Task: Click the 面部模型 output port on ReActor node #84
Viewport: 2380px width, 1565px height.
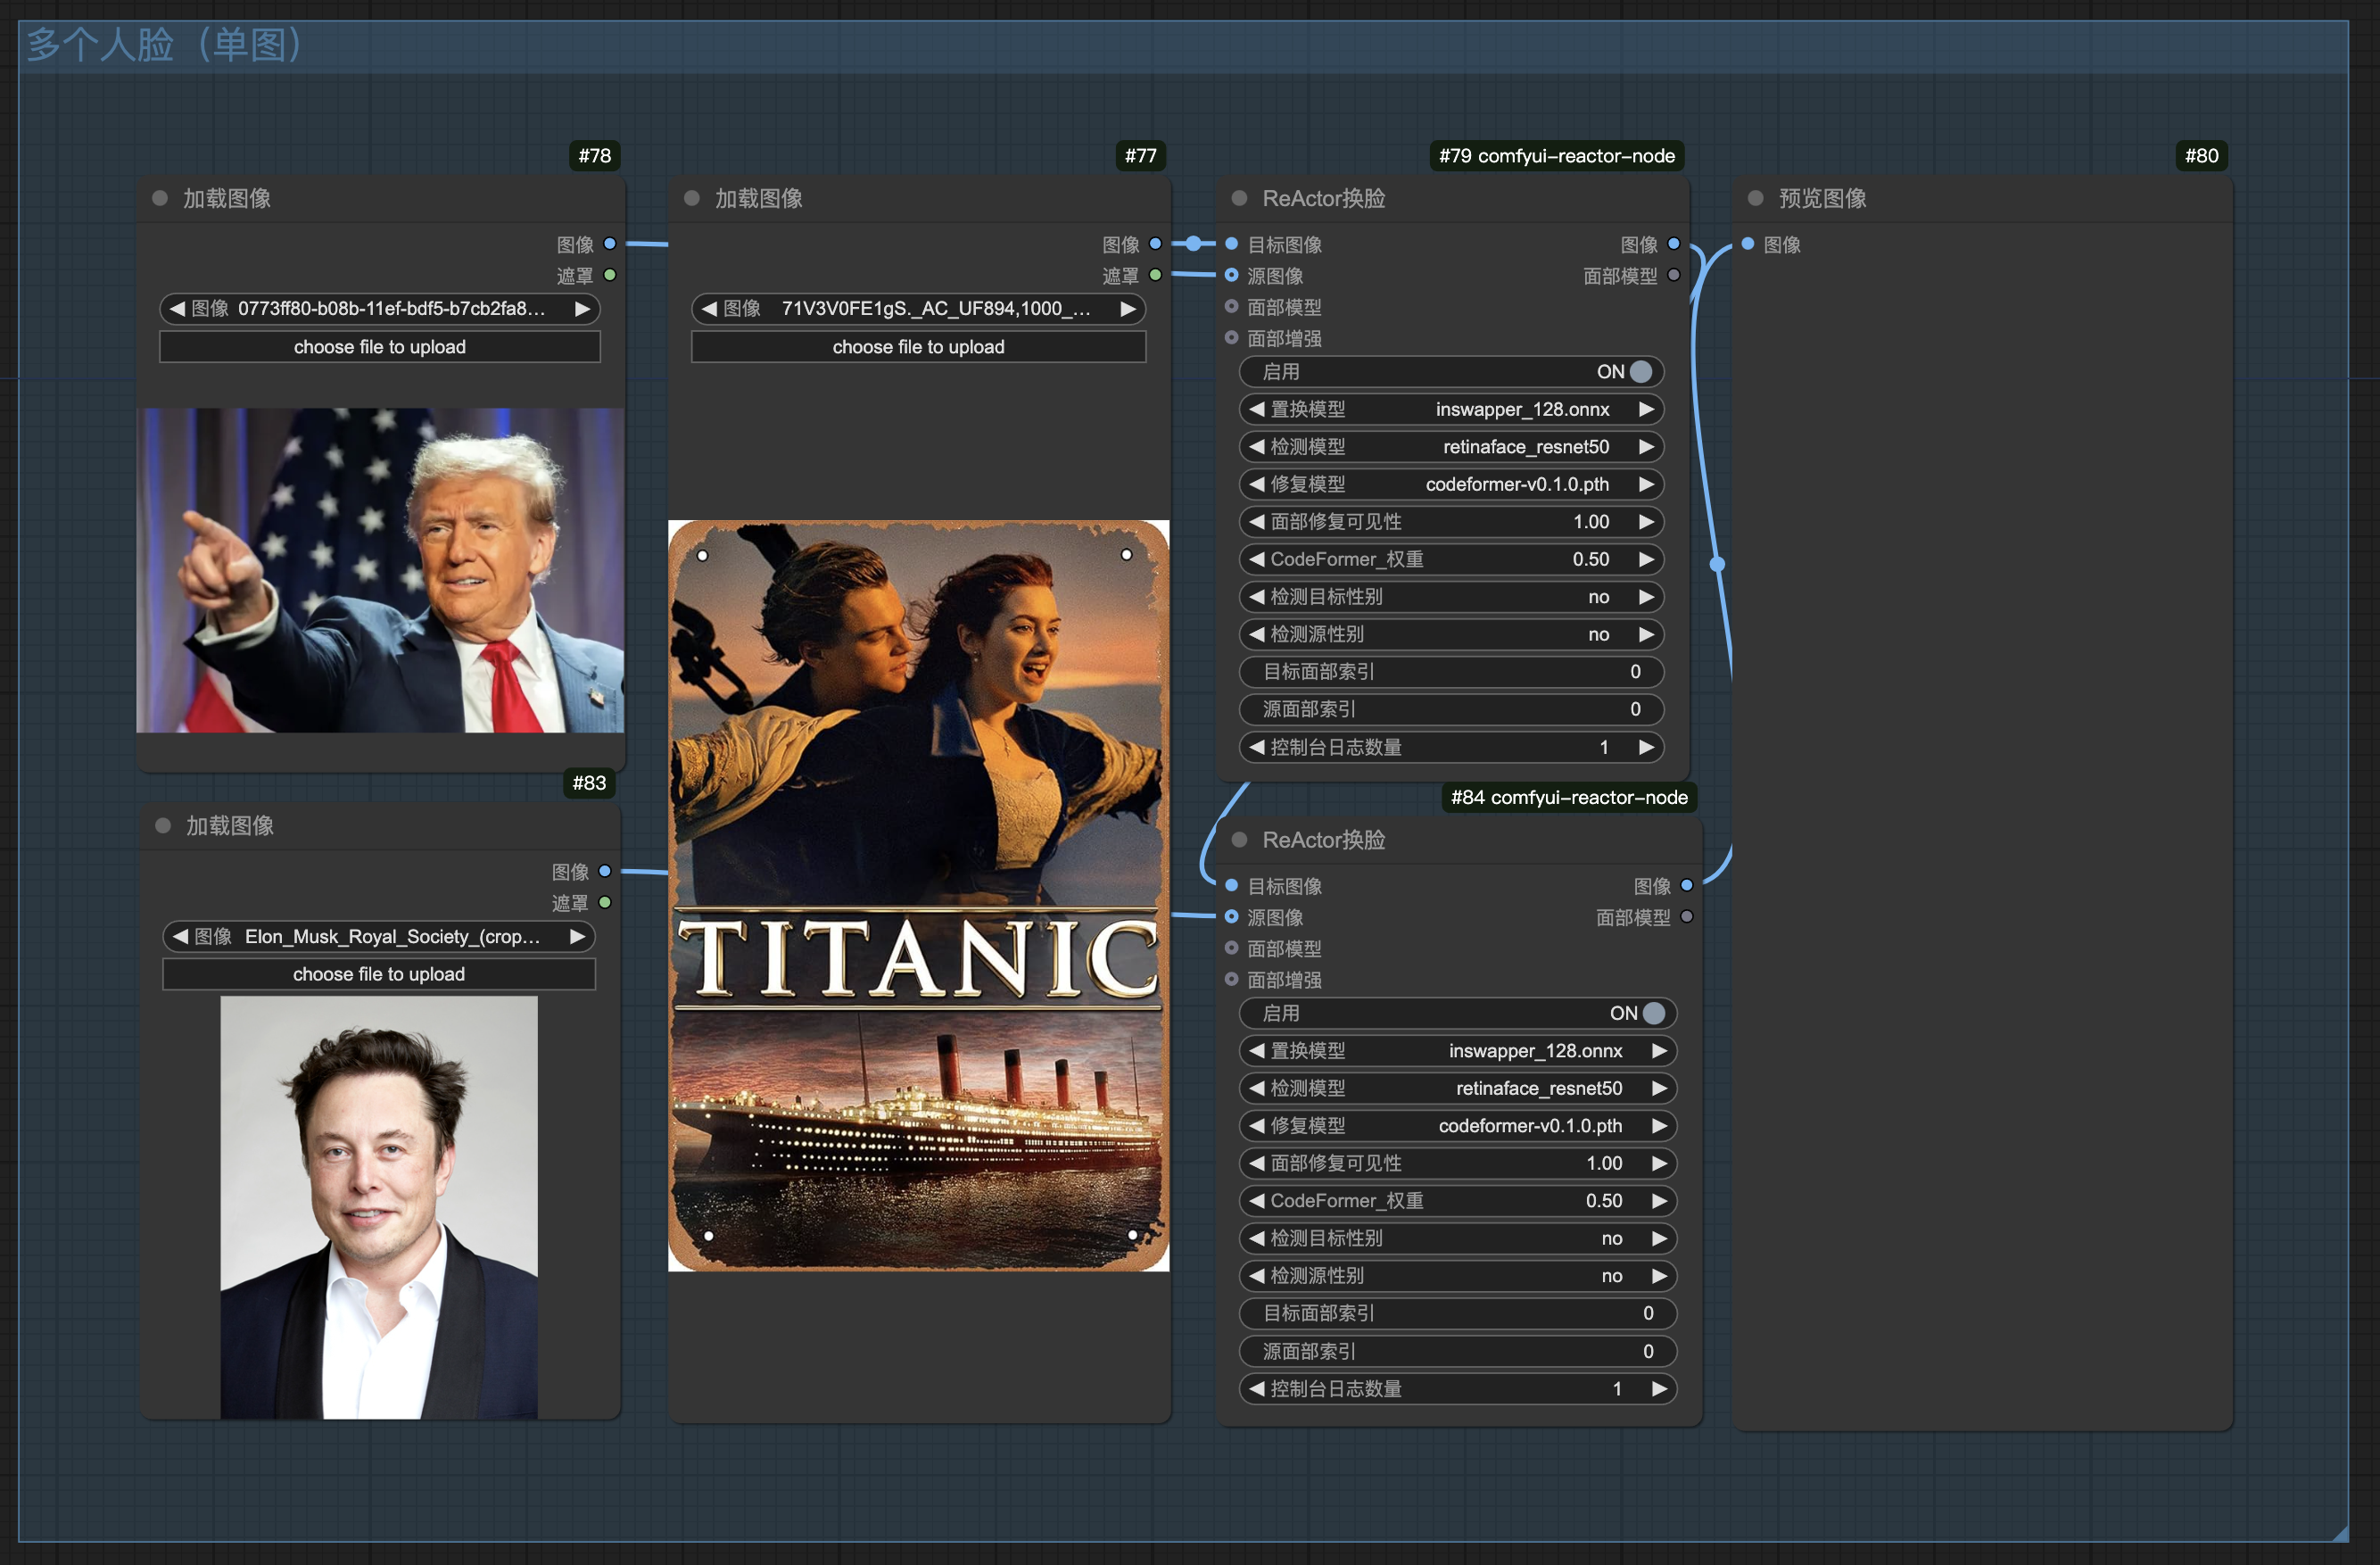Action: pyautogui.click(x=1687, y=917)
